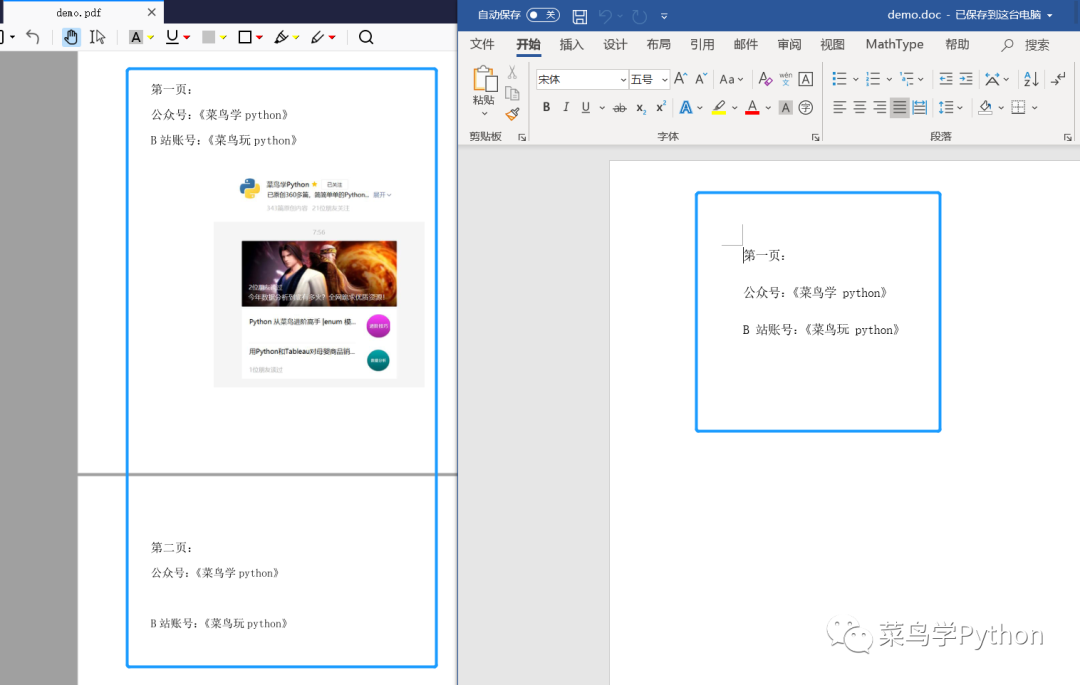Customize the Quick Access Toolbar dropdown
1080x685 pixels.
click(664, 16)
